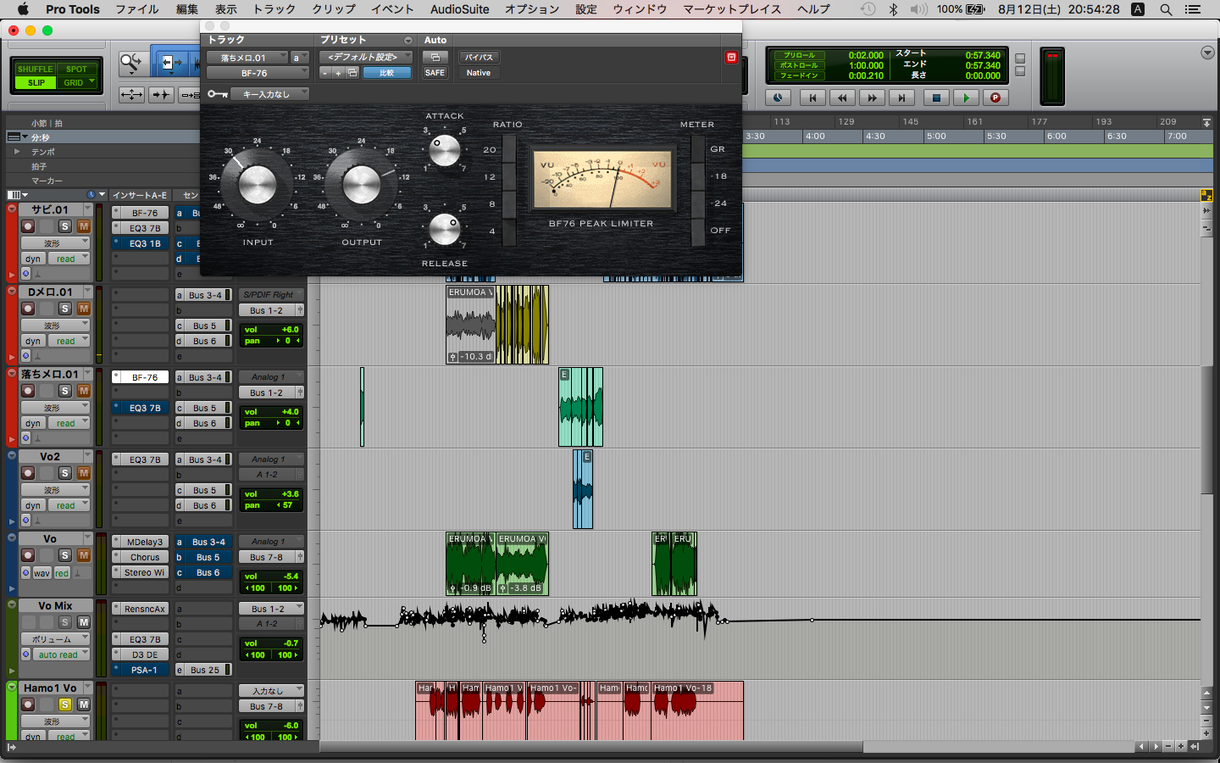Solo the サビ.01 track
Screen dimensions: 1220x763
[65, 226]
